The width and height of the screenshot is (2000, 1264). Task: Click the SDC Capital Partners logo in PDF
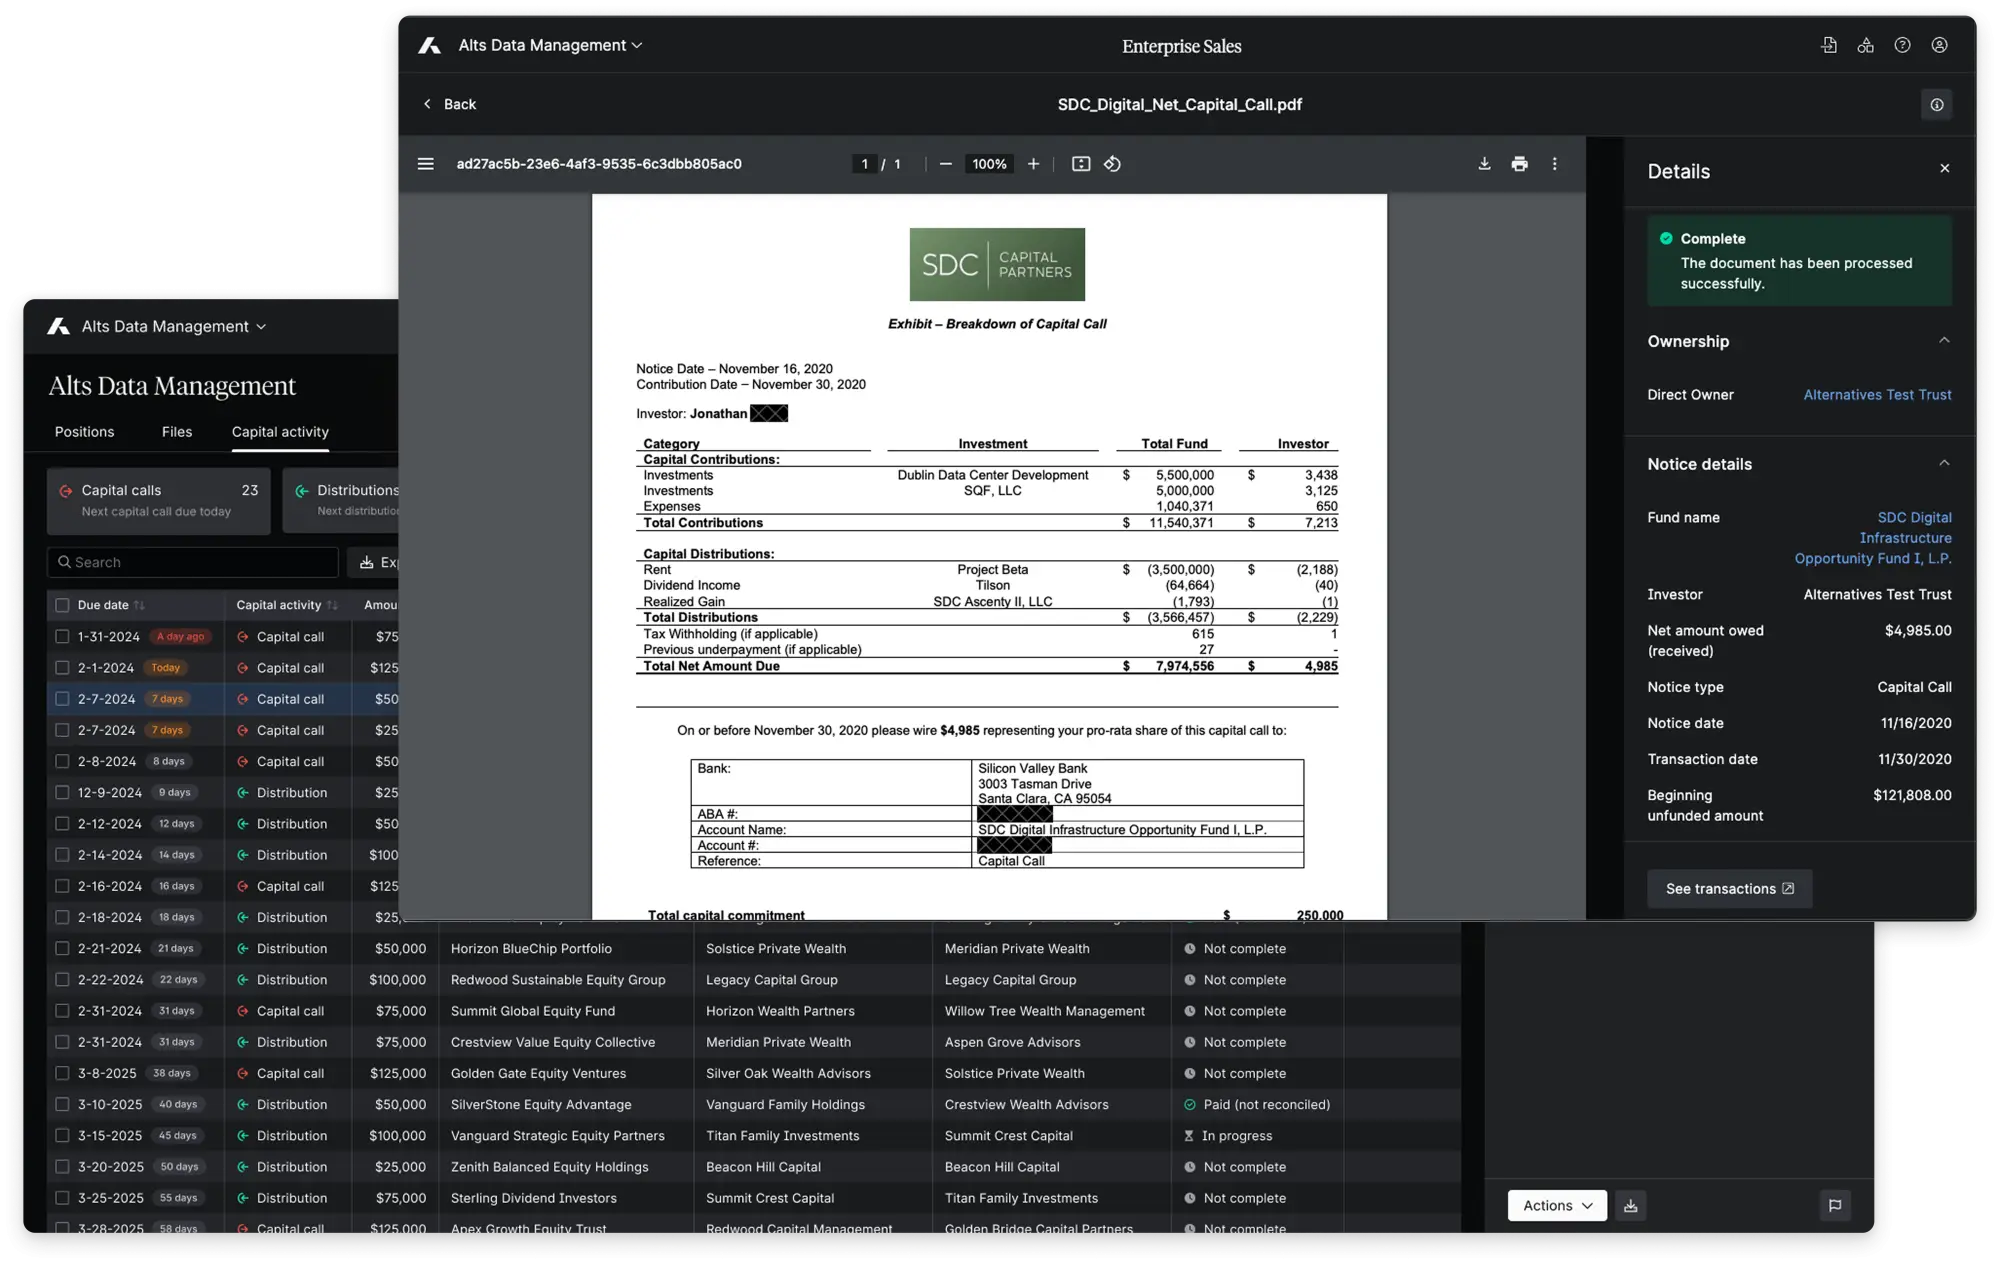click(x=997, y=265)
